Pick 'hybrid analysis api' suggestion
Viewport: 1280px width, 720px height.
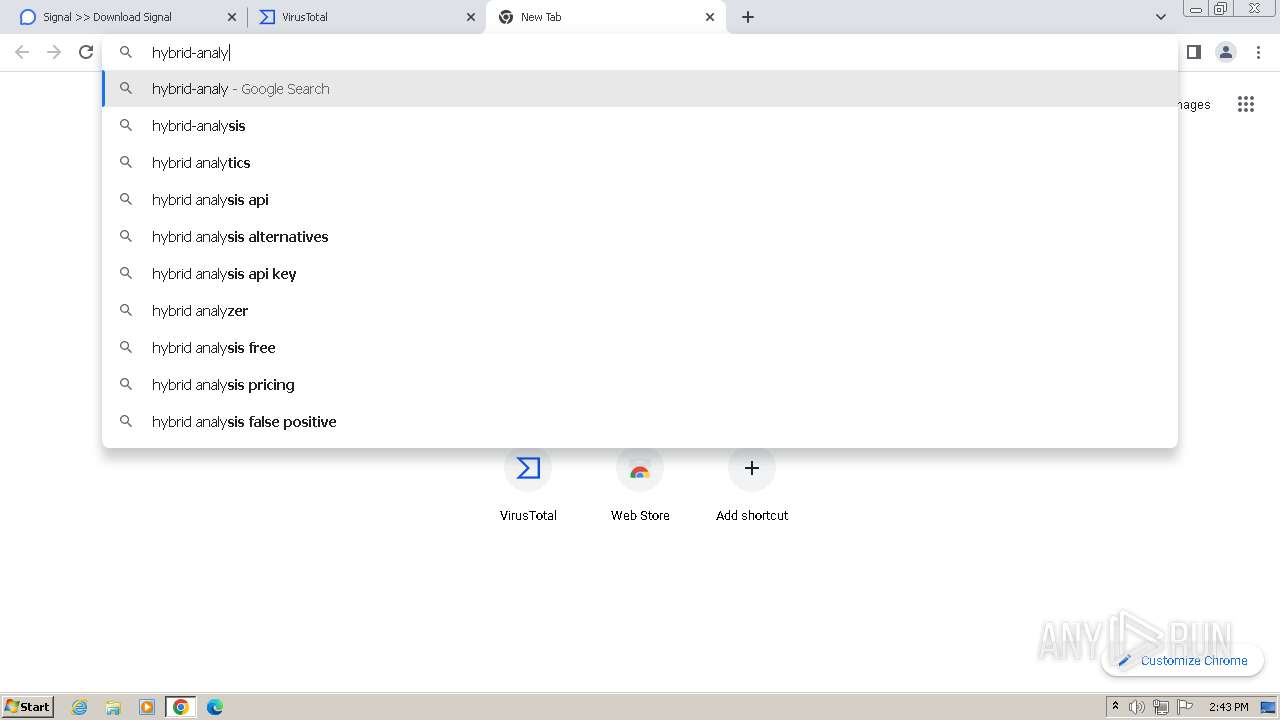pyautogui.click(x=640, y=200)
